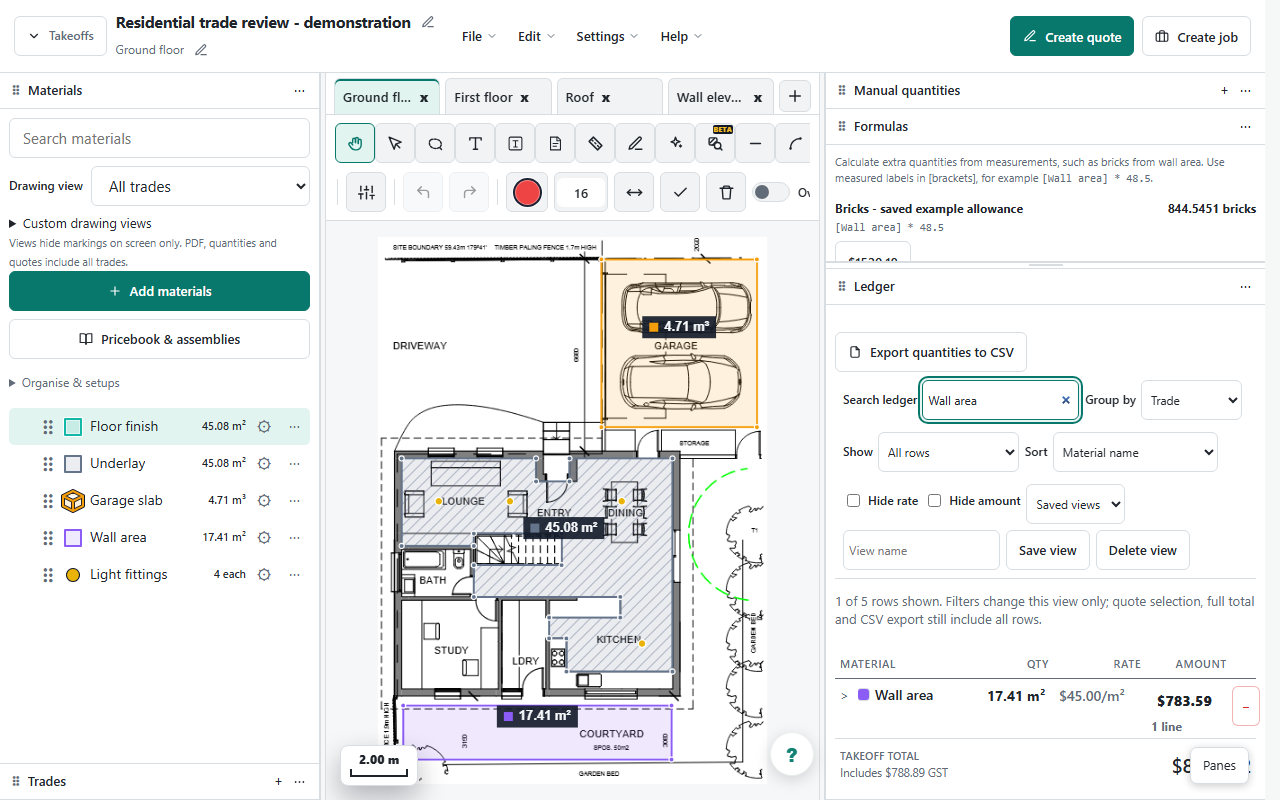The image size is (1280, 800).
Task: Select the arrow pointer tool
Action: pyautogui.click(x=395, y=143)
